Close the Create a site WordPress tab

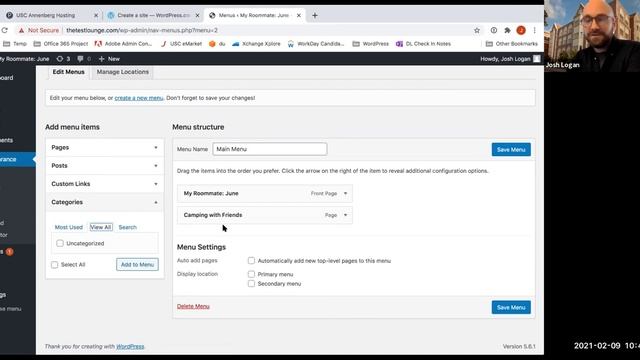pos(198,16)
